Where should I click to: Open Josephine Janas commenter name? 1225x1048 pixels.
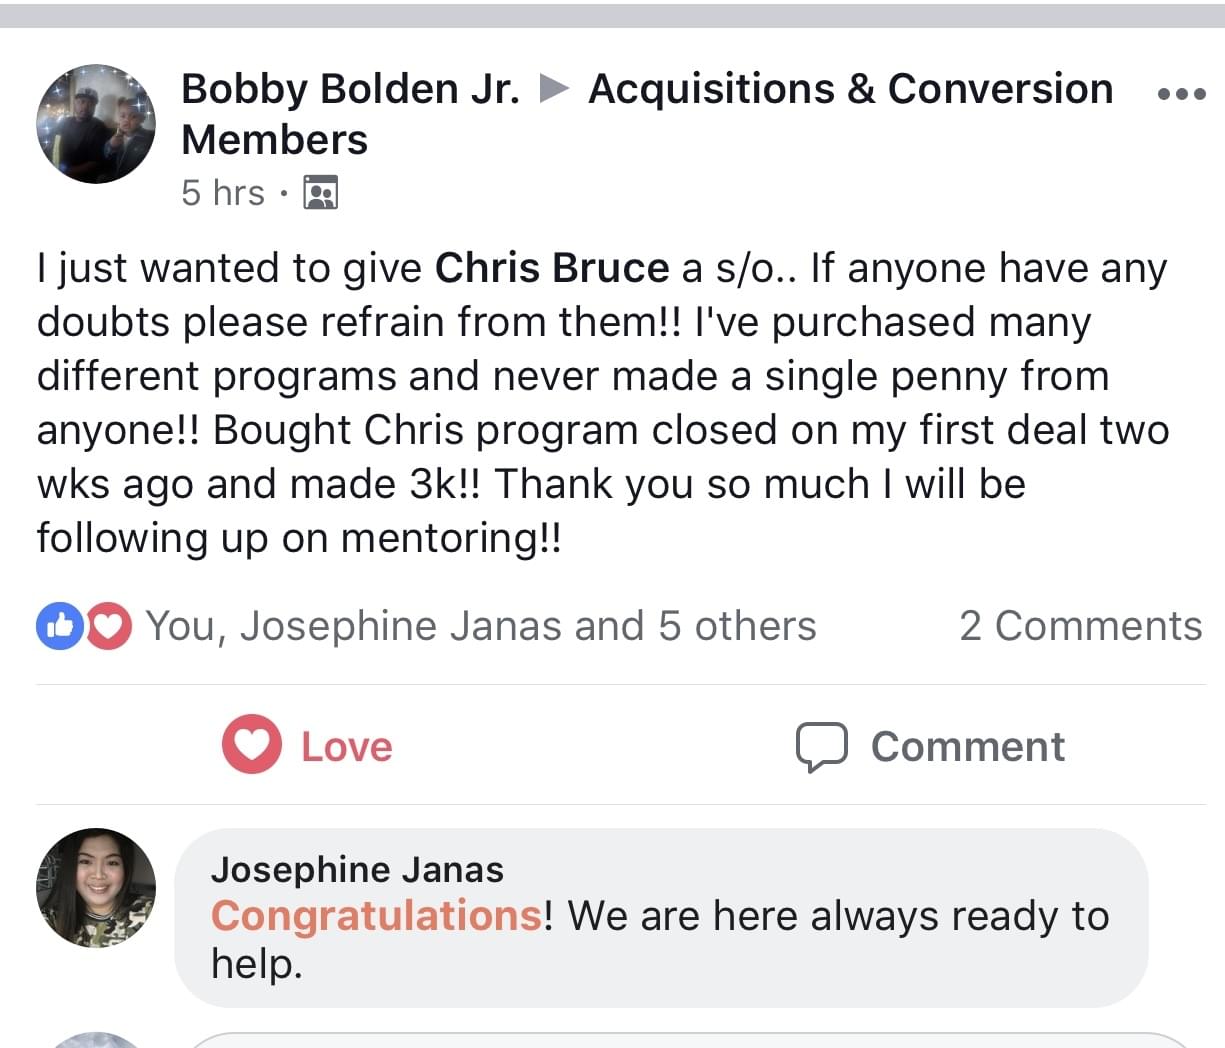pos(357,869)
